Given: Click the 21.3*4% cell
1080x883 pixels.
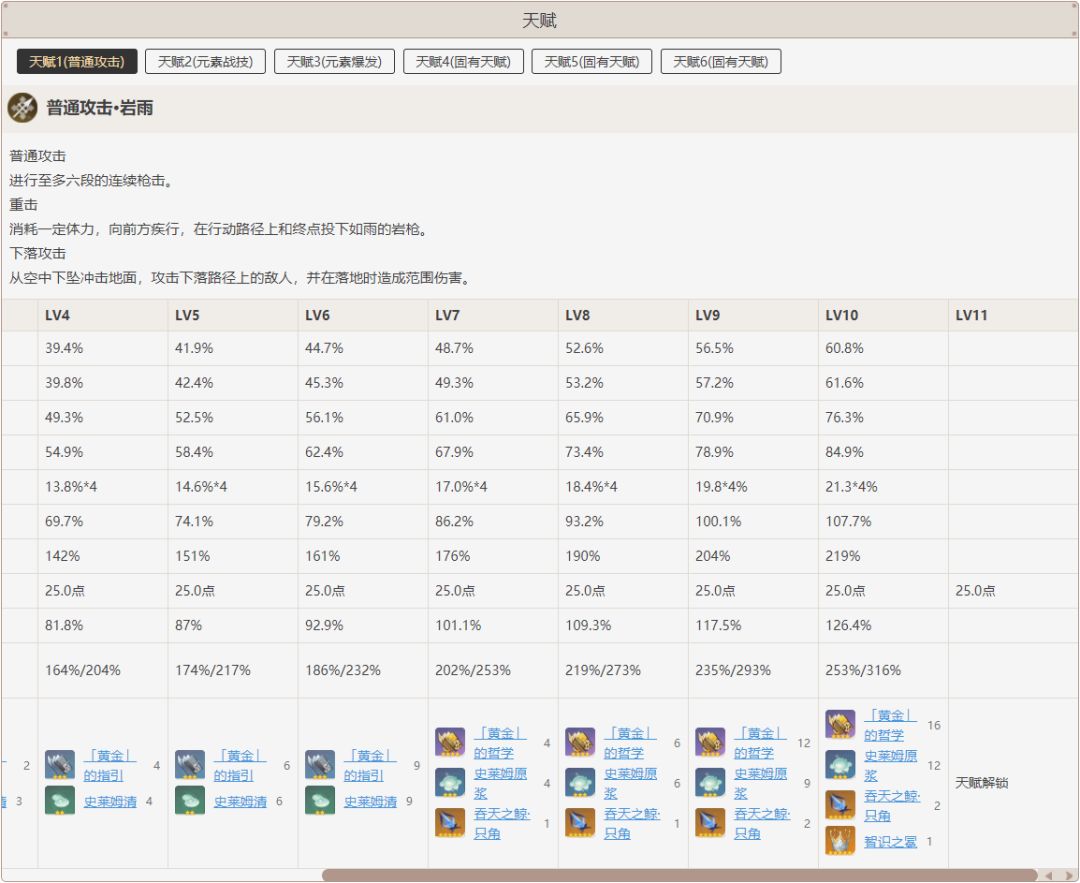Looking at the screenshot, I should point(884,486).
